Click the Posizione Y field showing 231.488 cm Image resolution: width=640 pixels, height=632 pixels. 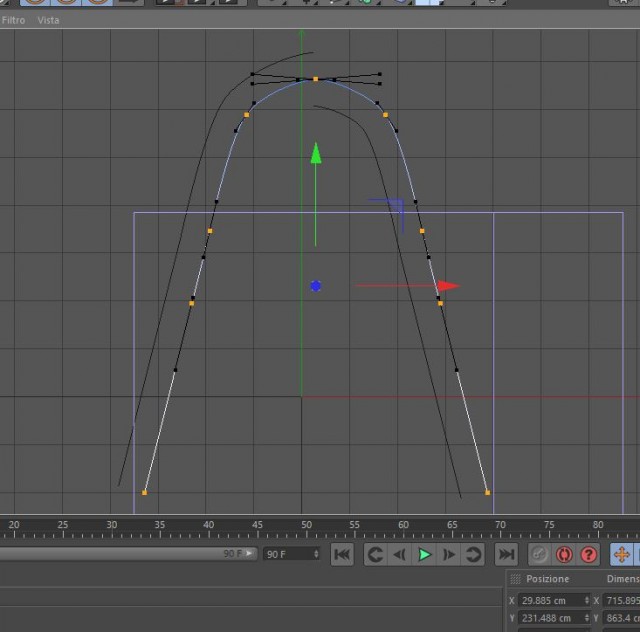point(554,618)
